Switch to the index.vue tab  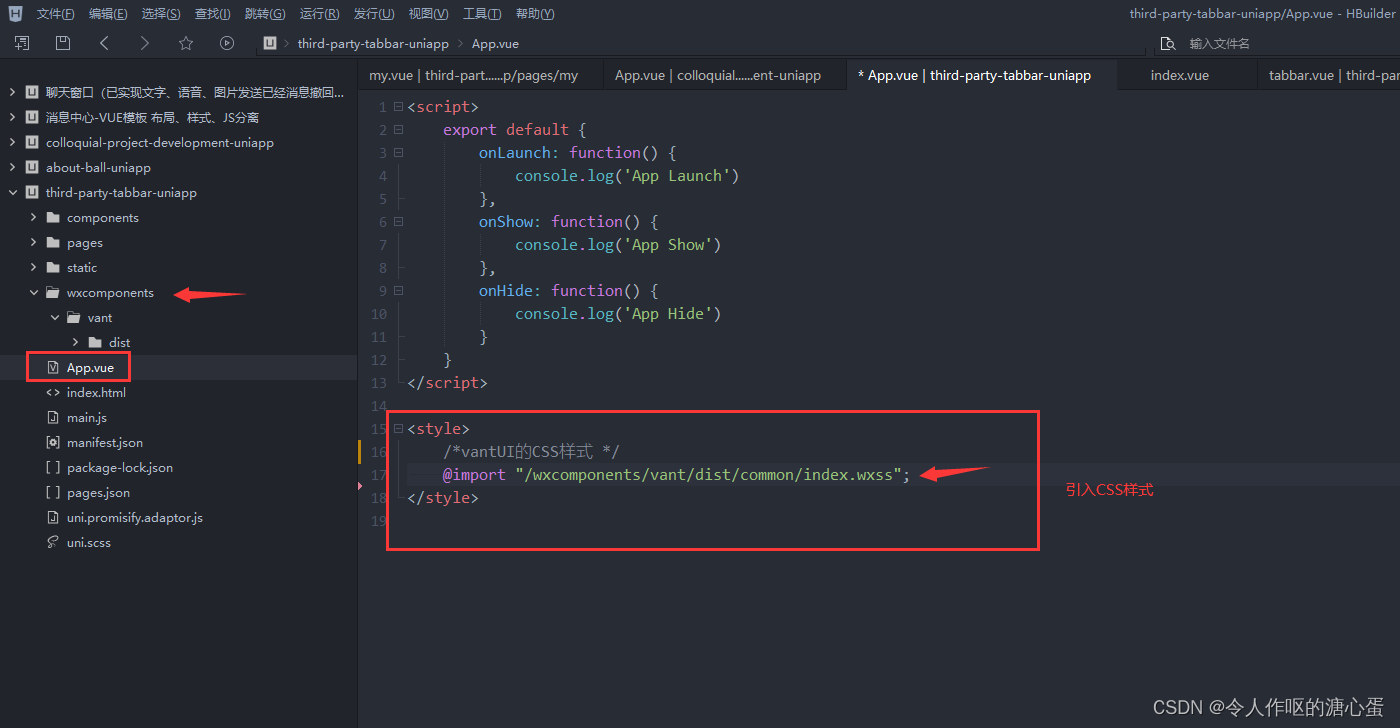point(1179,75)
